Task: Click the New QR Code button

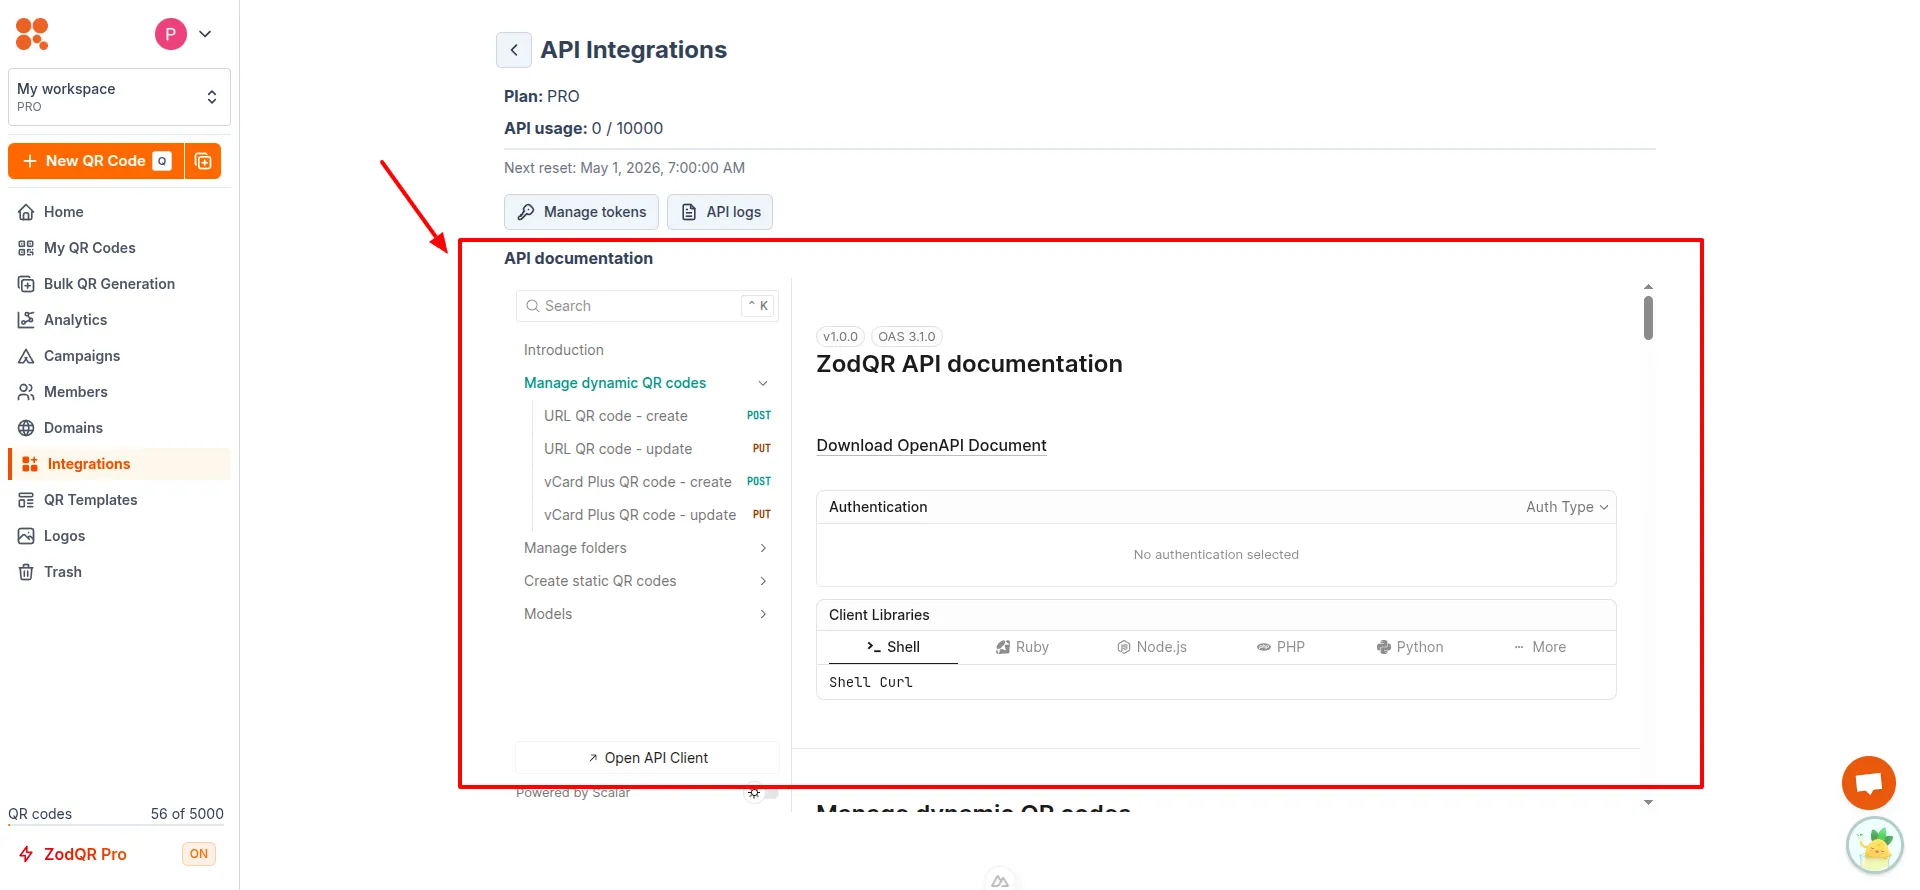Action: pyautogui.click(x=96, y=161)
